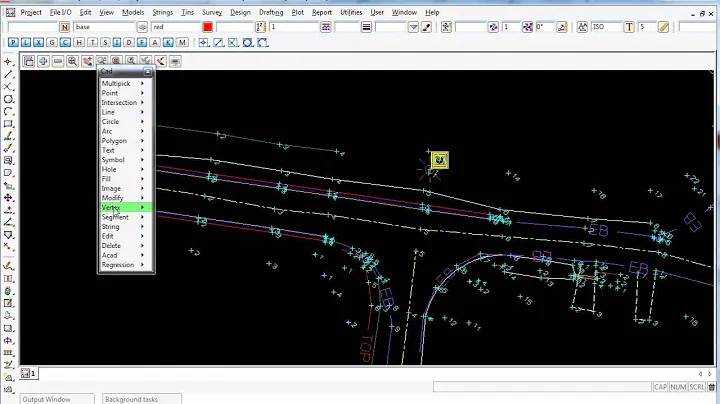This screenshot has width=720, height=404.
Task: Click the magnifier zoom window icon
Action: [73, 61]
